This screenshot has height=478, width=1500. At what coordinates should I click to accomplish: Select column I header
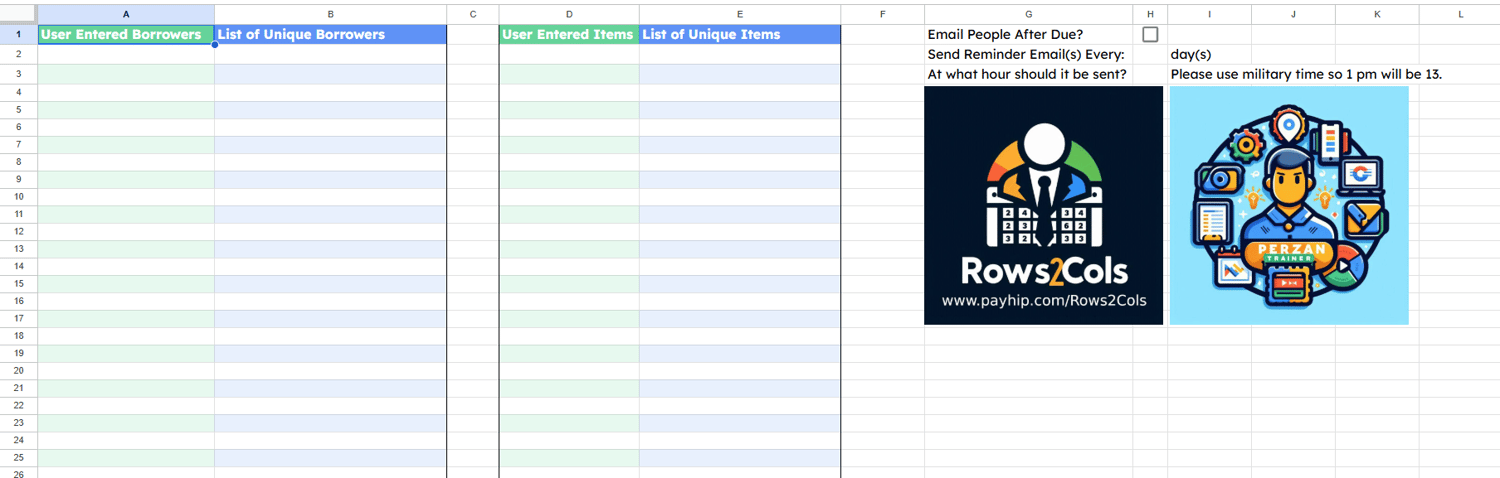(1209, 13)
